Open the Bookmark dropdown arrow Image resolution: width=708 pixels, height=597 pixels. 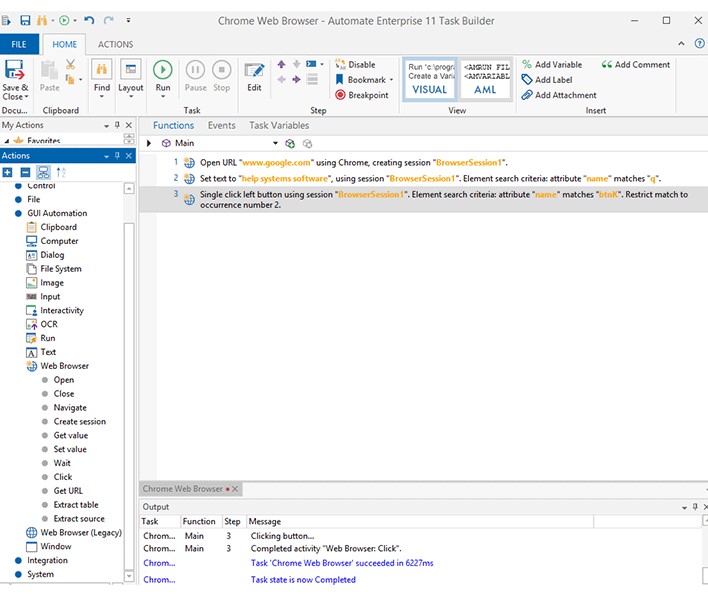(x=391, y=80)
